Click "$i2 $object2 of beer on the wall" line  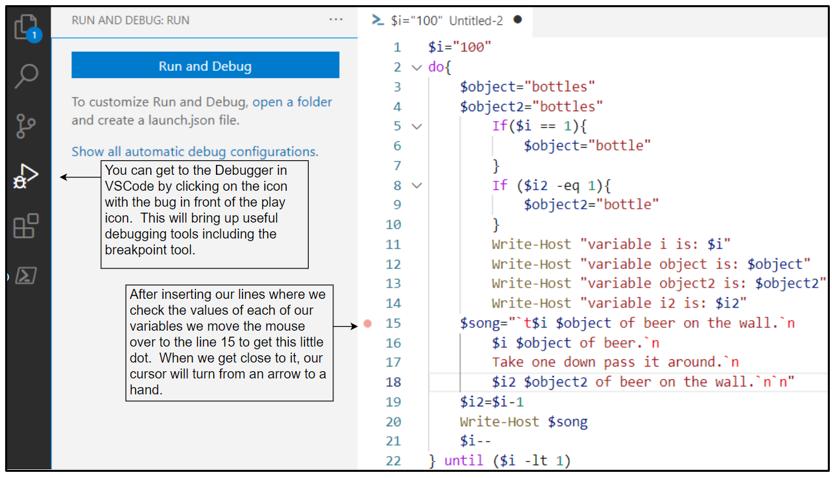click(x=643, y=381)
